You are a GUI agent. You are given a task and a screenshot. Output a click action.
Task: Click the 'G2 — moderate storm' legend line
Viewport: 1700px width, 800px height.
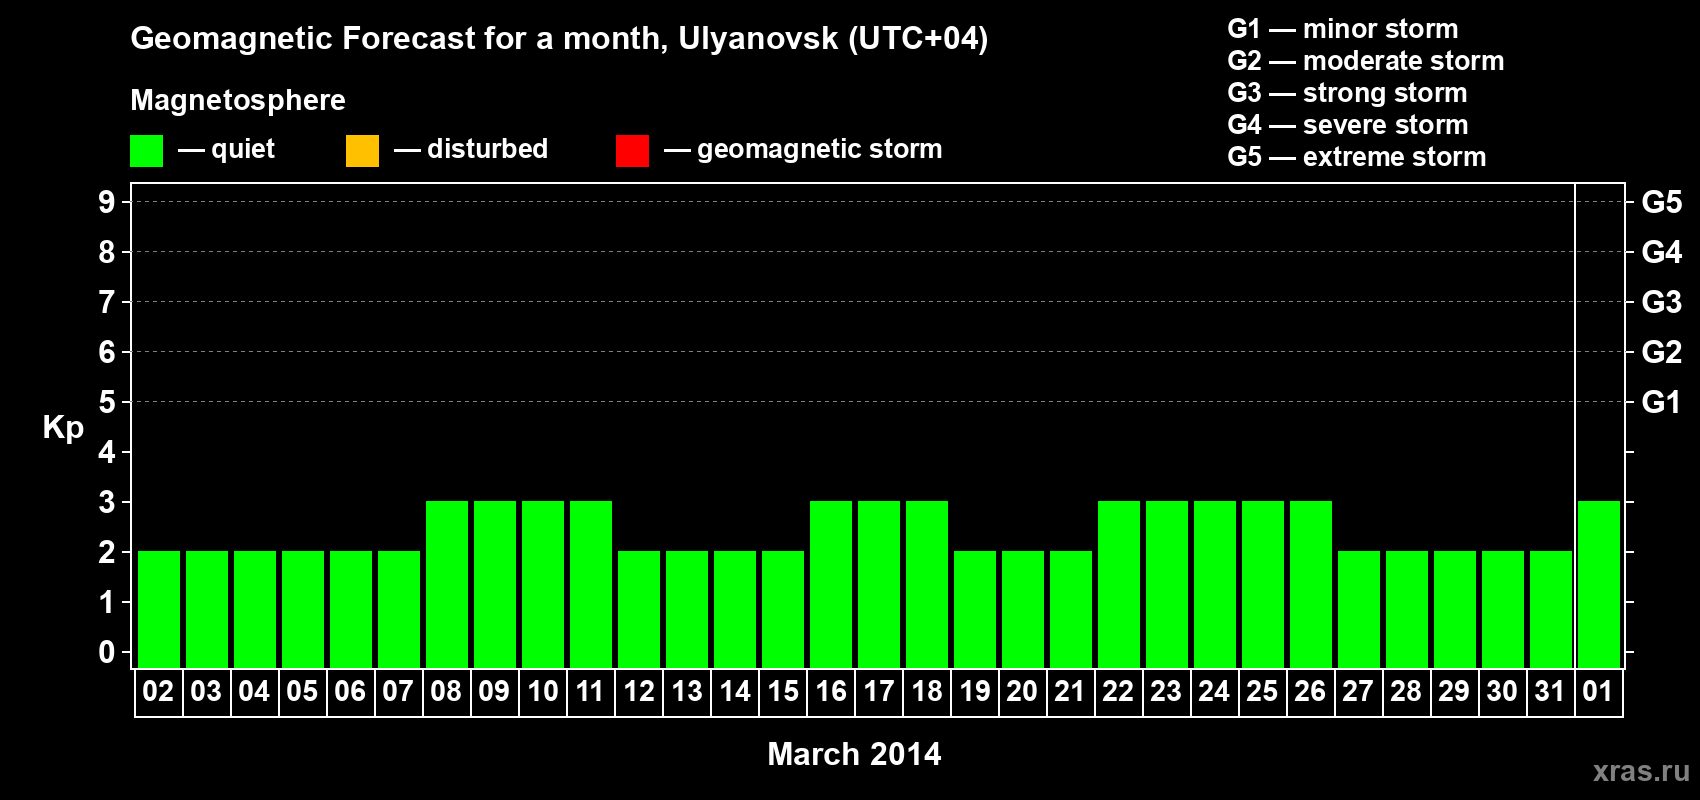1365,61
